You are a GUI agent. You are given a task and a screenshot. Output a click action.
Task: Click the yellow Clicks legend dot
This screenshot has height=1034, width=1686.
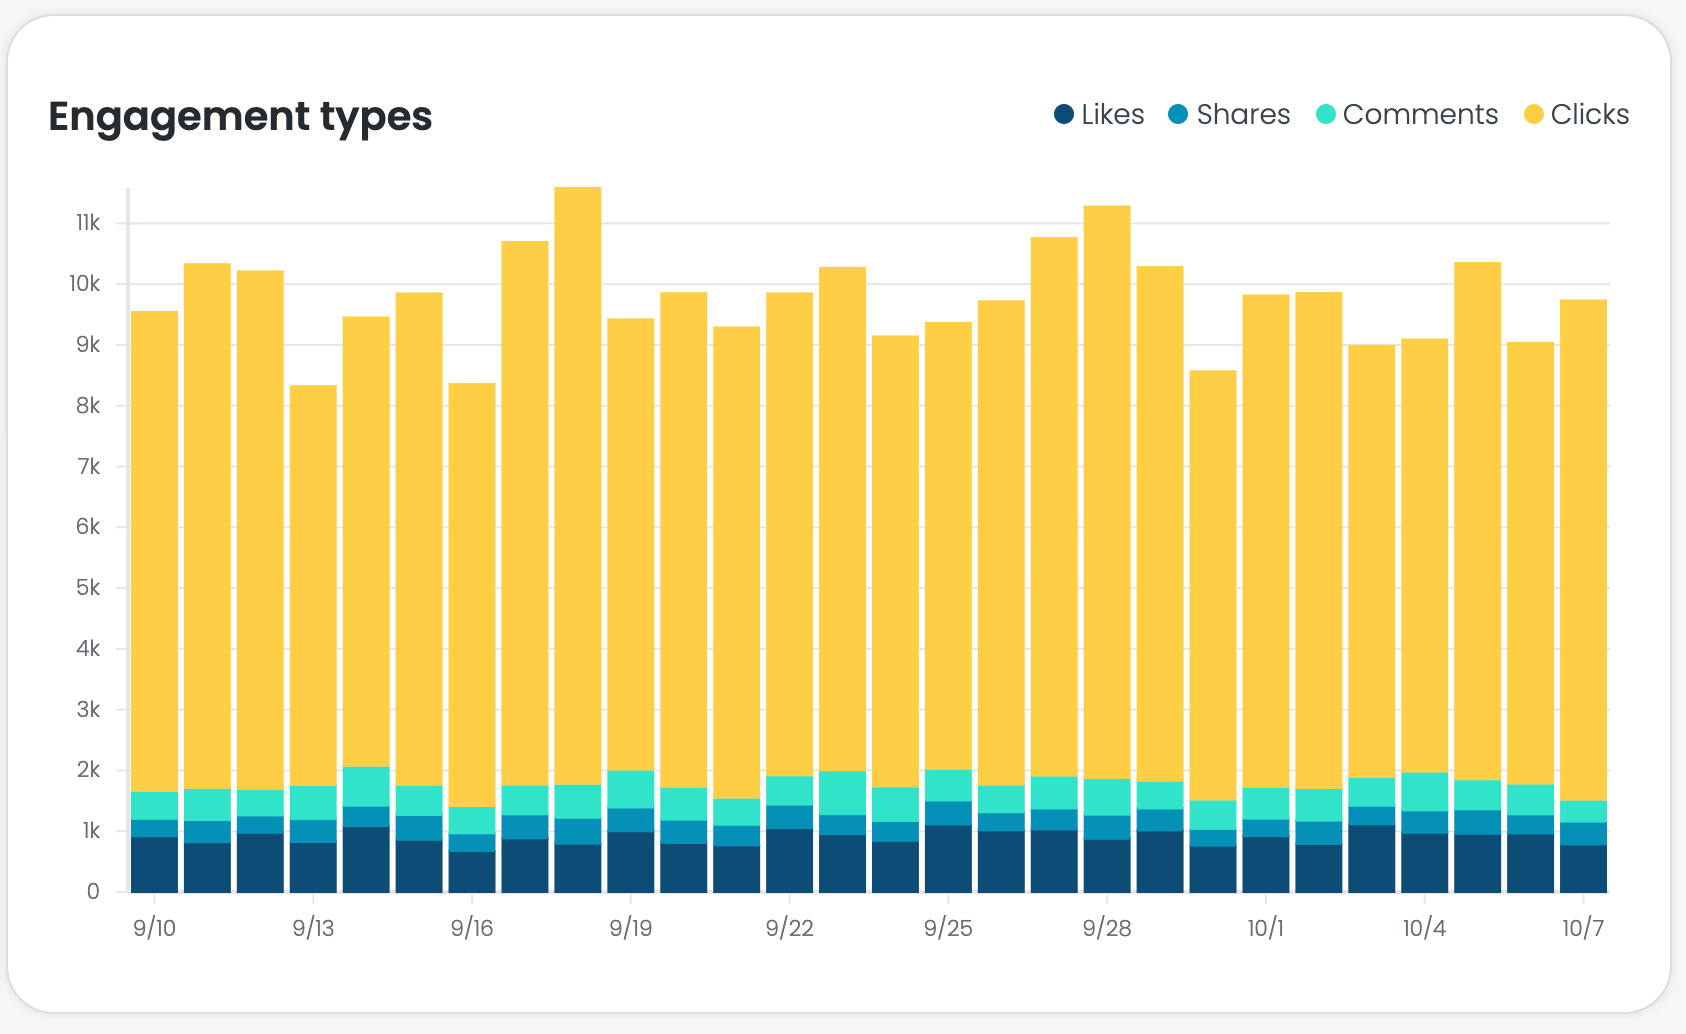click(x=1533, y=115)
